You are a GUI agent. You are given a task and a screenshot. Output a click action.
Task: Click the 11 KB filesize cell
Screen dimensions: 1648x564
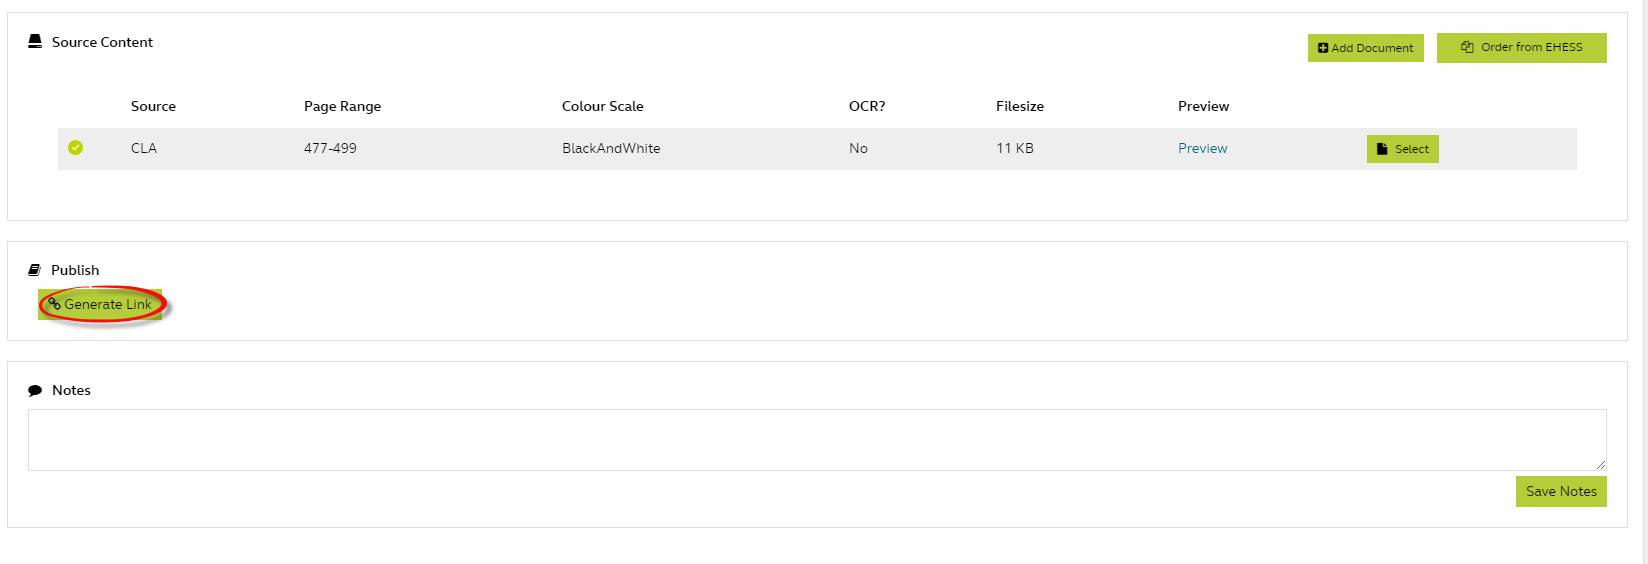click(1014, 148)
